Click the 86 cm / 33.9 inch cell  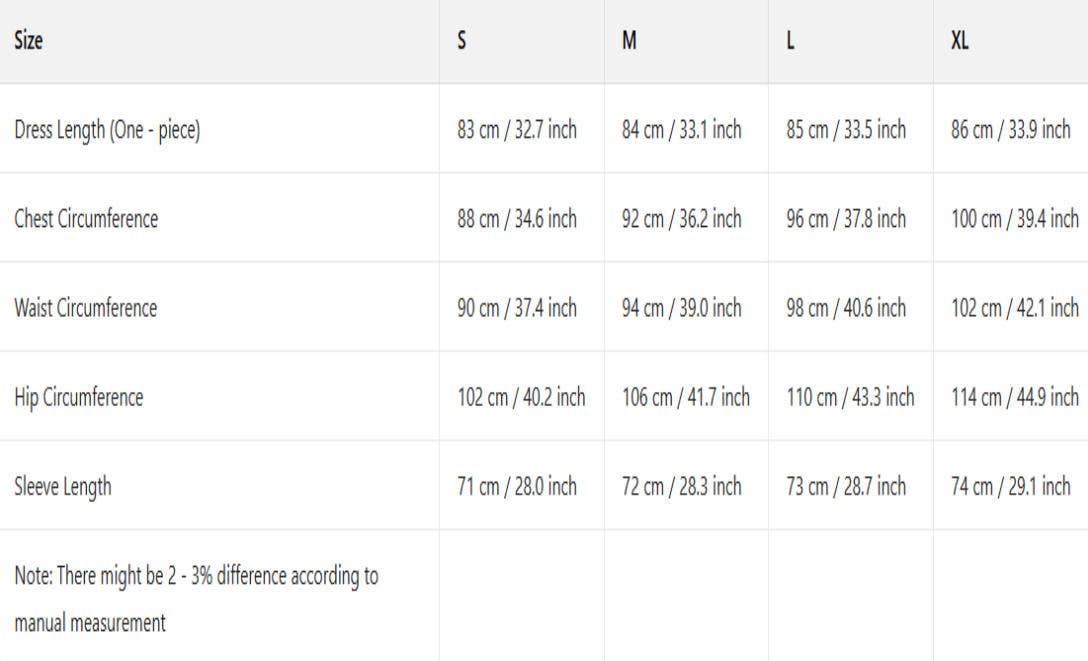click(x=1010, y=130)
